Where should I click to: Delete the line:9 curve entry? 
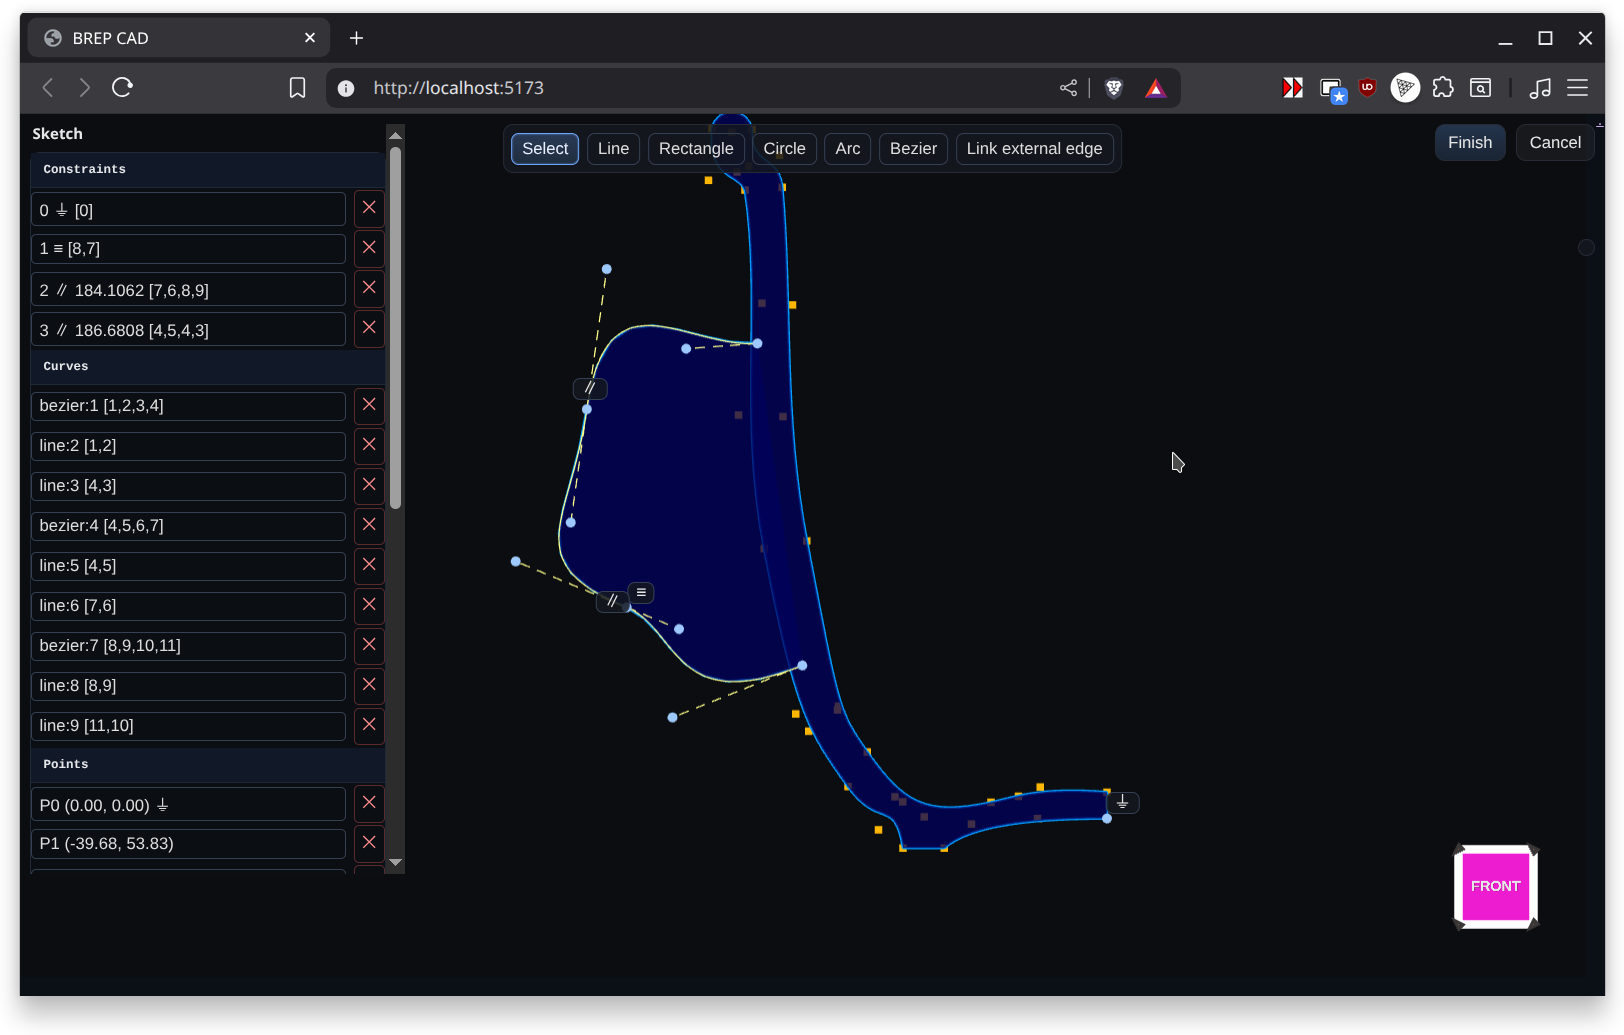pyautogui.click(x=369, y=725)
